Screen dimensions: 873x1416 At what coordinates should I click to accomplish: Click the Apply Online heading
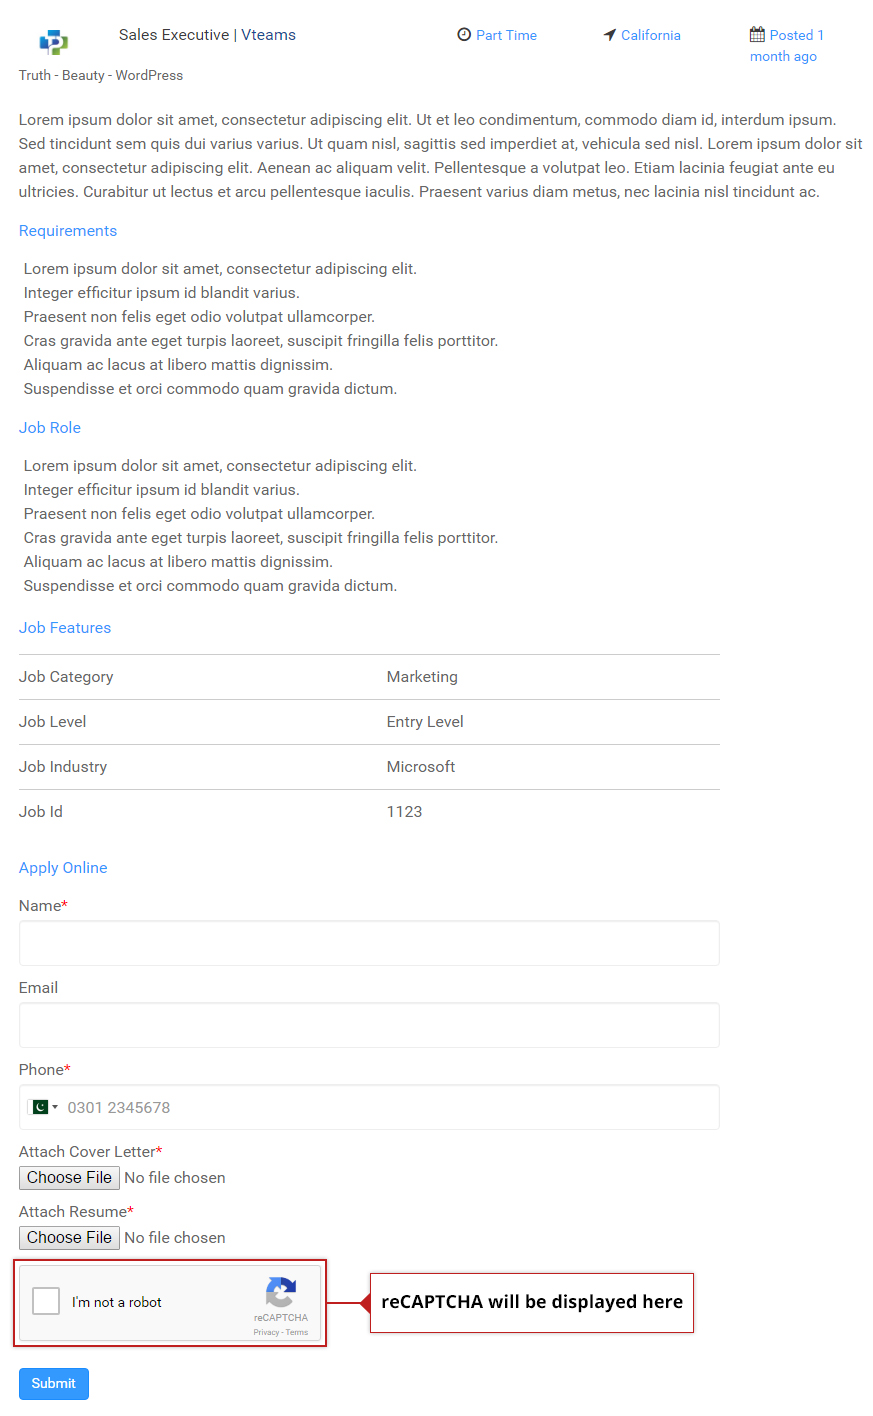pyautogui.click(x=62, y=867)
